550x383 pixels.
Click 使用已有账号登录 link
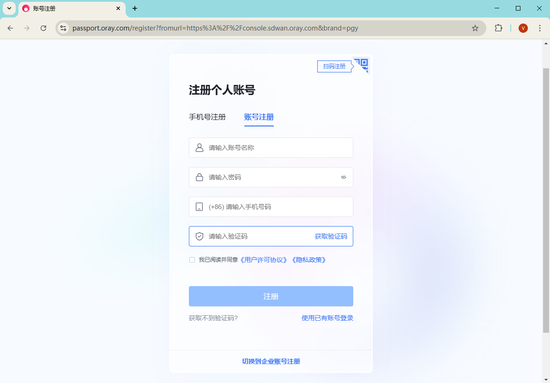pyautogui.click(x=327, y=318)
